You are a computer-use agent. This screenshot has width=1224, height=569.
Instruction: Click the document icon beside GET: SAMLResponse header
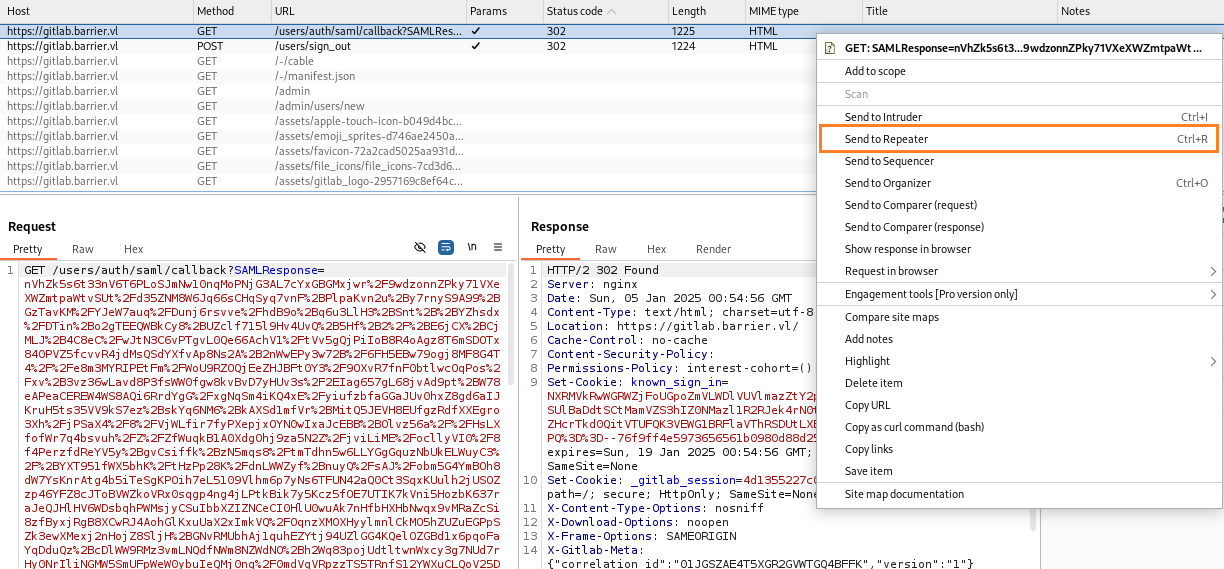point(830,48)
